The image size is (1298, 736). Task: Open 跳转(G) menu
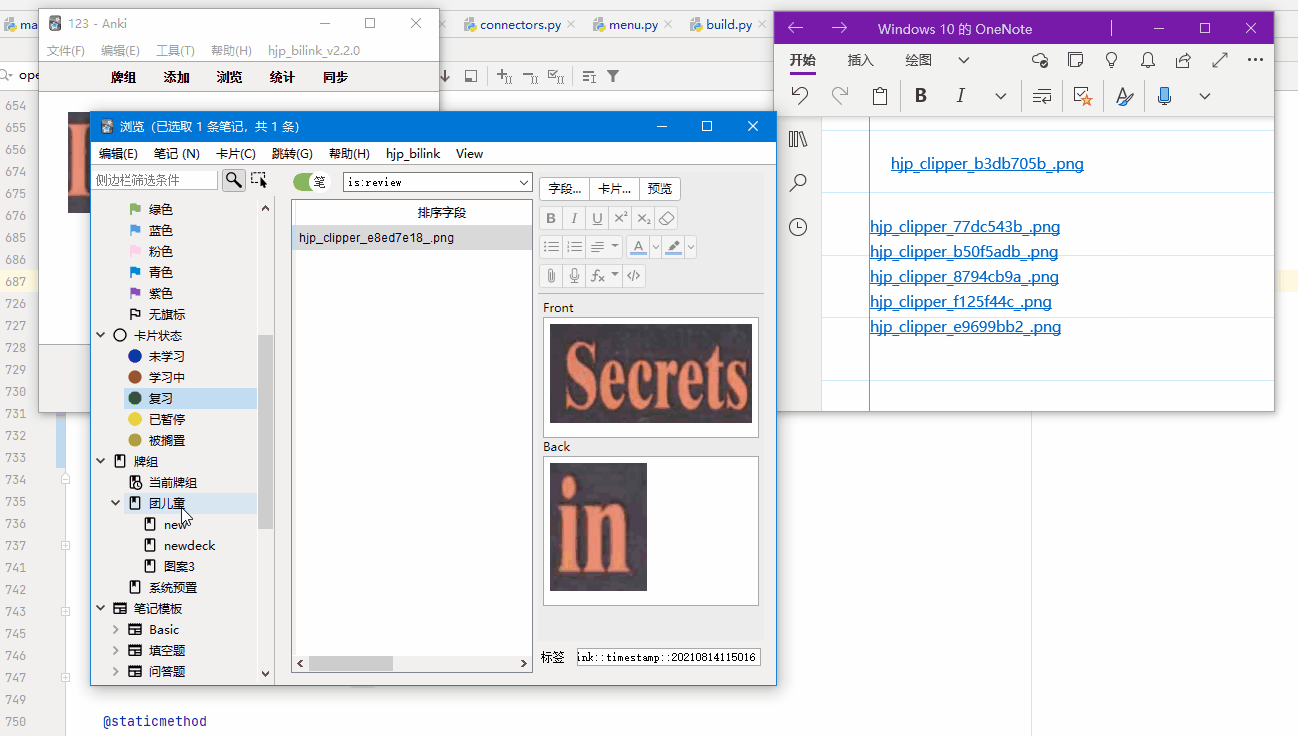[x=292, y=153]
